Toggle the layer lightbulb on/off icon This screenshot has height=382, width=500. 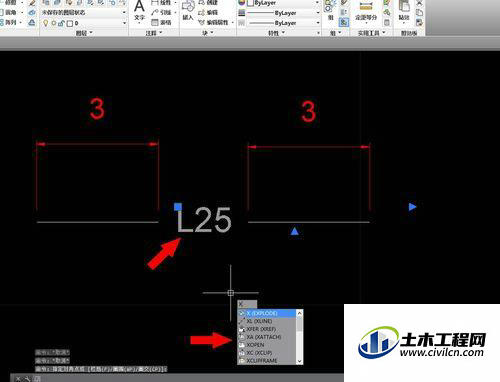click(x=46, y=23)
